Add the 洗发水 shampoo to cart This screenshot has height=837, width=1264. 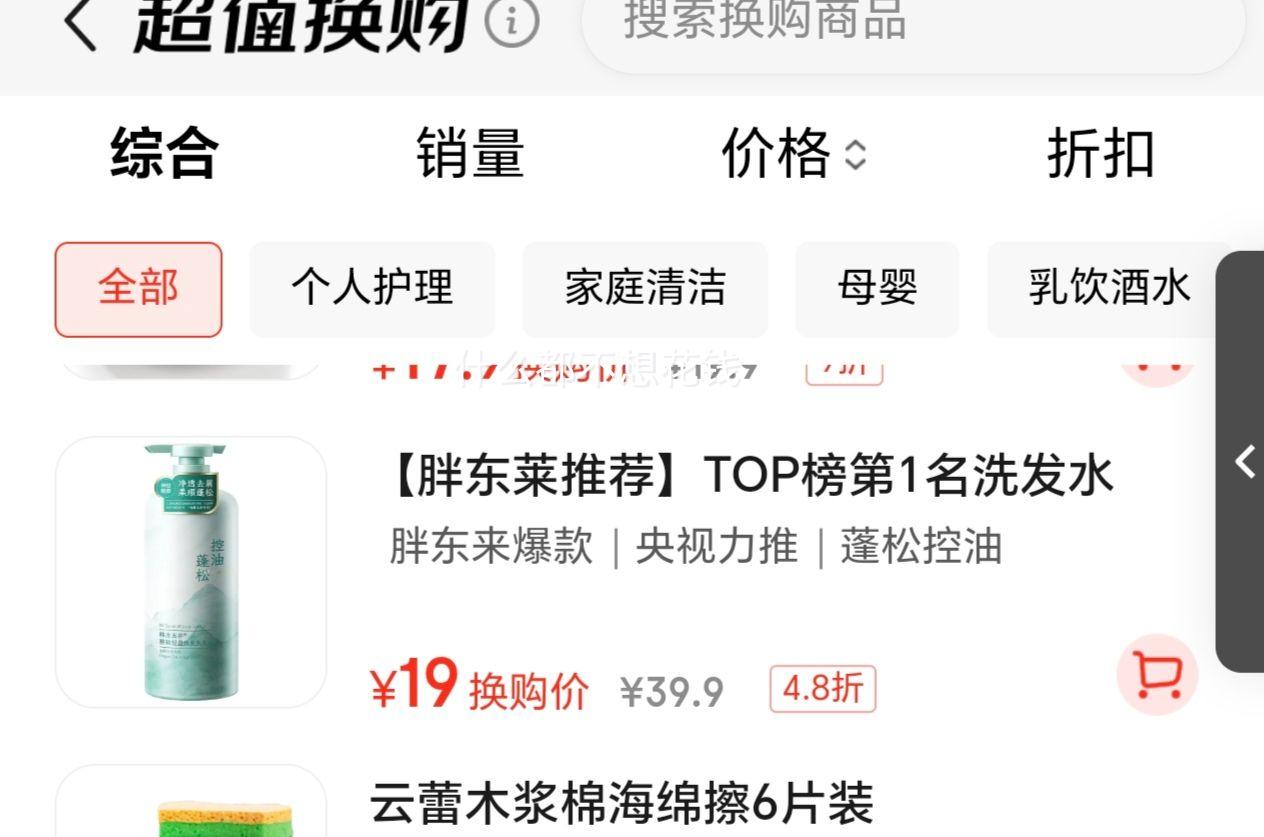click(x=1157, y=674)
